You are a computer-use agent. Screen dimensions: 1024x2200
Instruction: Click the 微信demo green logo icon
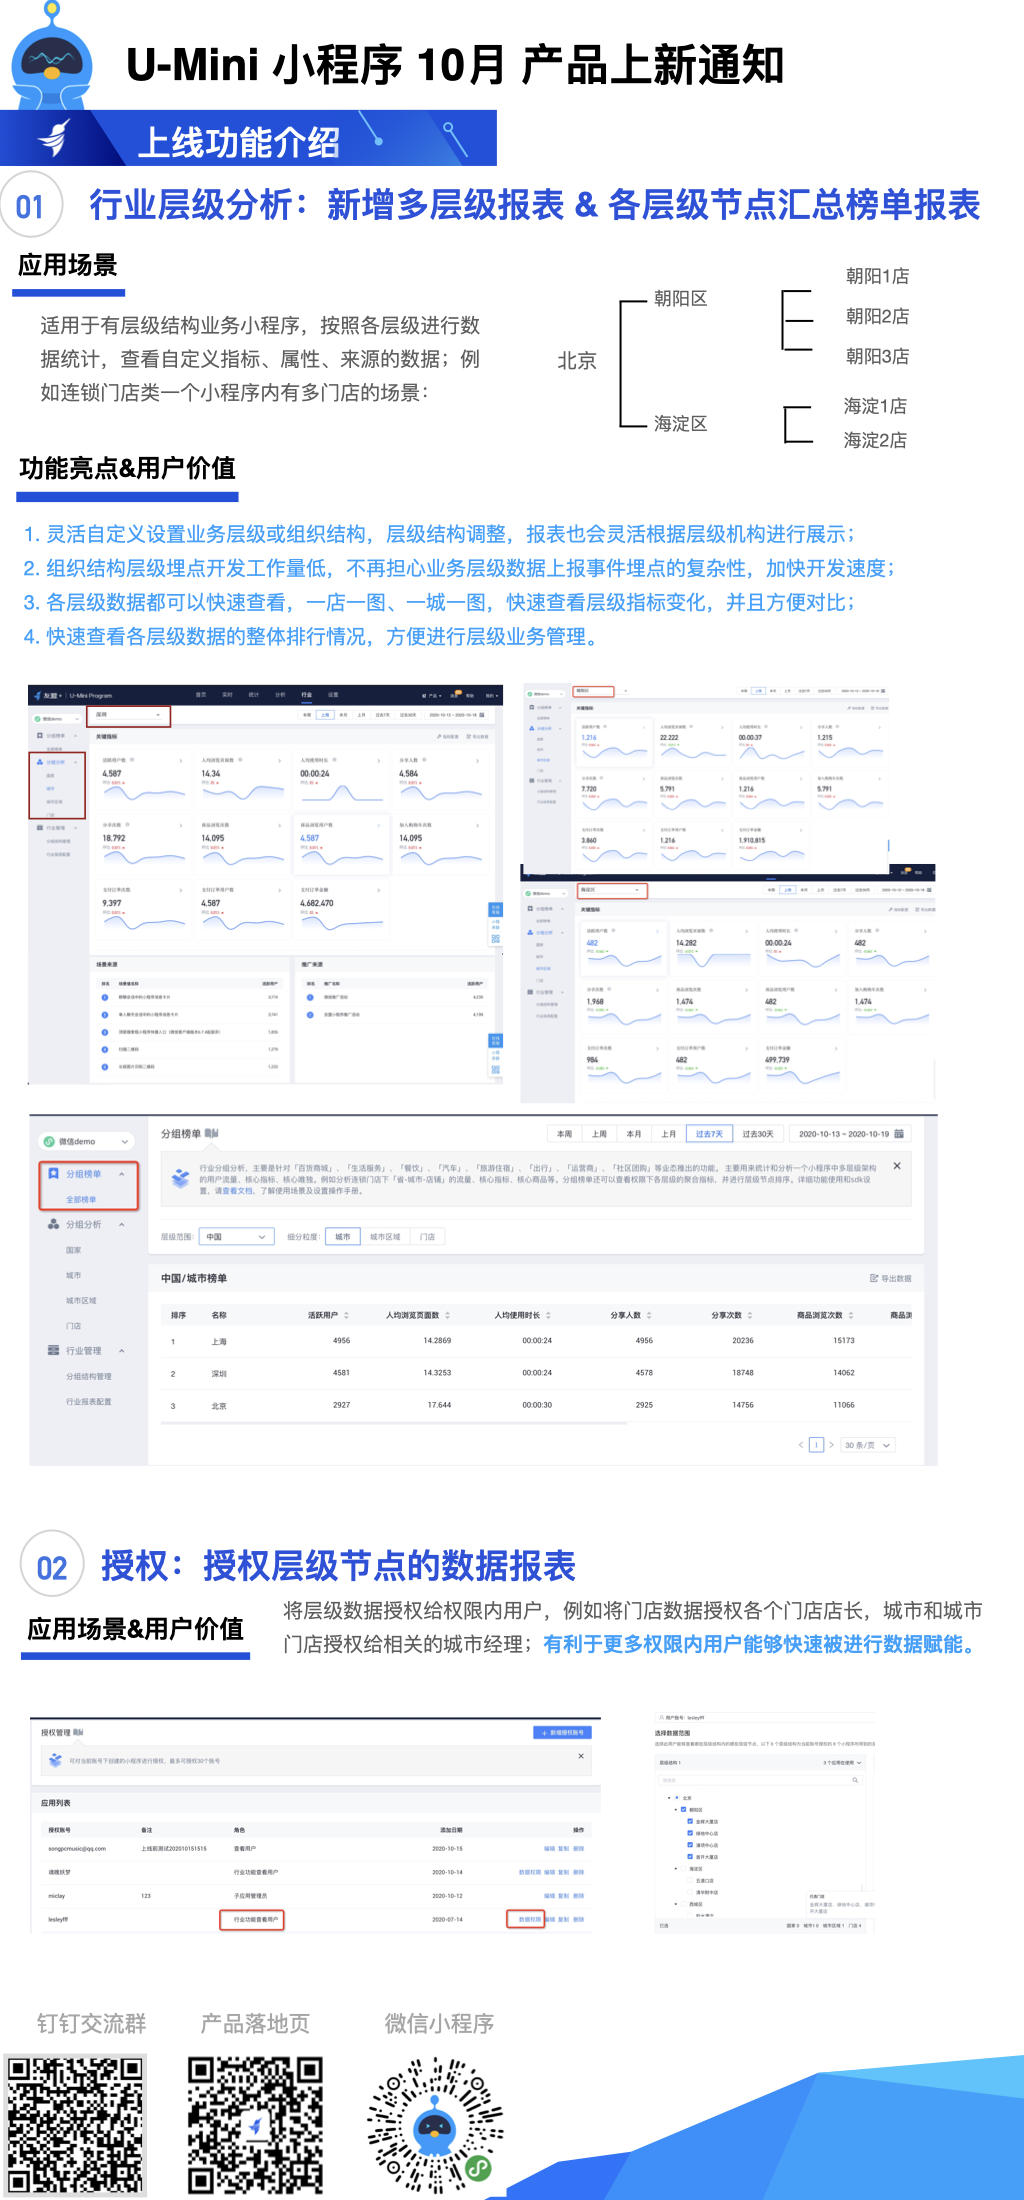pyautogui.click(x=49, y=1141)
